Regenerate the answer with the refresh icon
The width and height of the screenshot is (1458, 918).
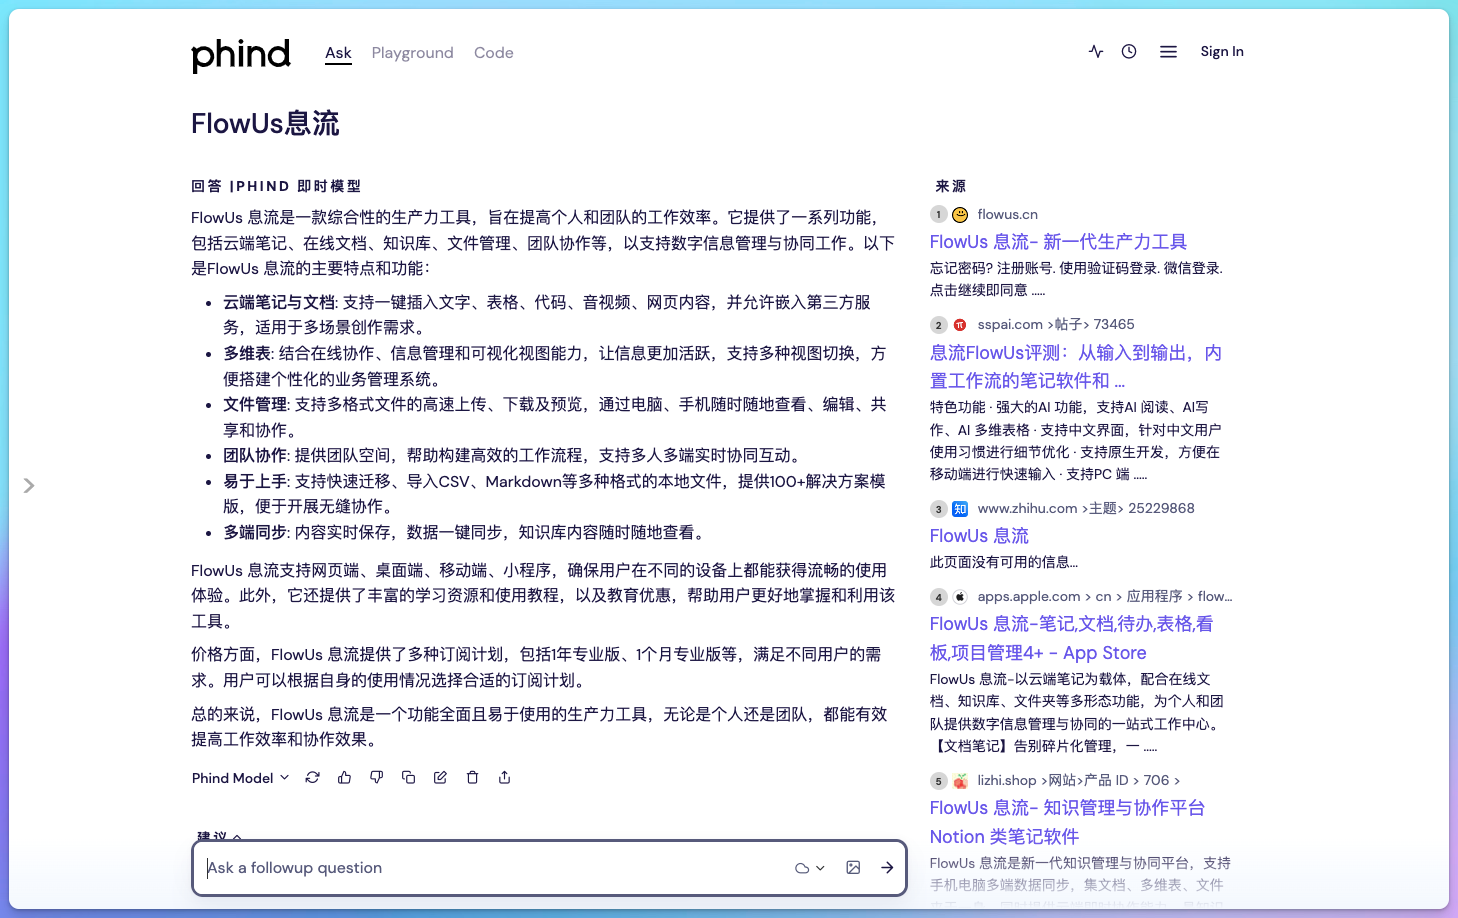tap(313, 778)
